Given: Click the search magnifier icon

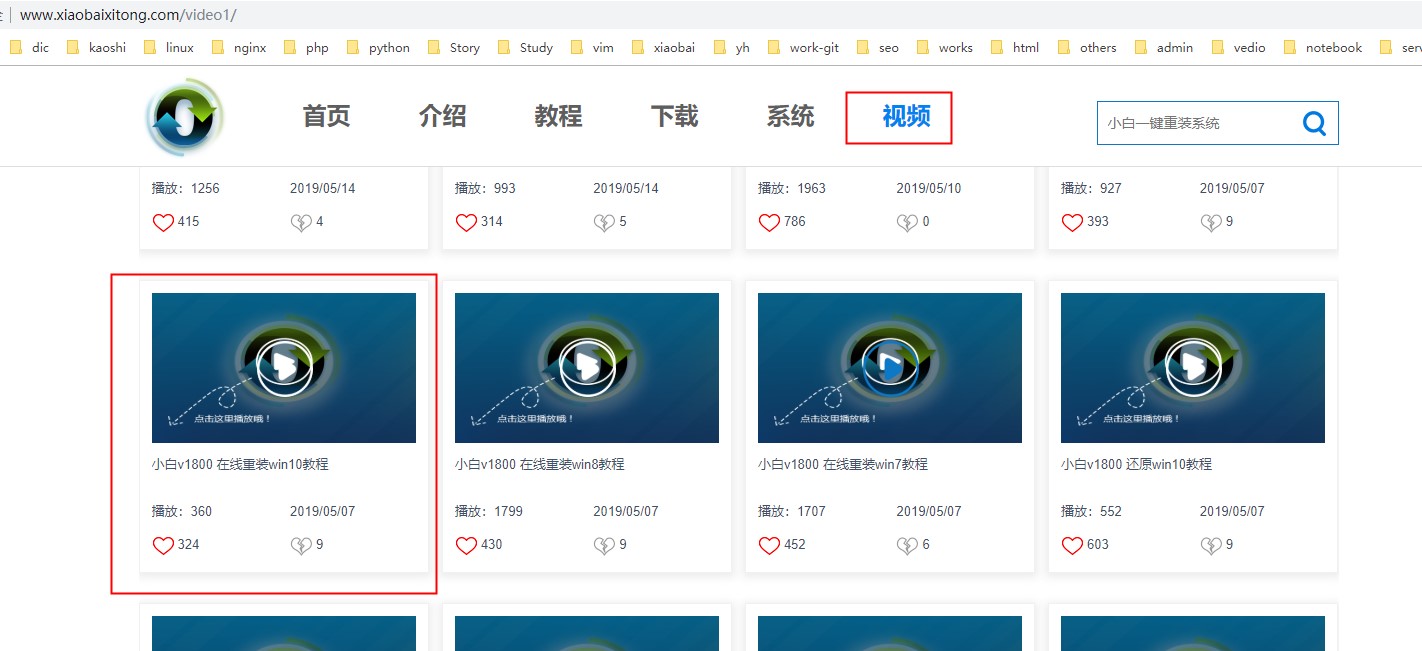Looking at the screenshot, I should click(x=1314, y=123).
